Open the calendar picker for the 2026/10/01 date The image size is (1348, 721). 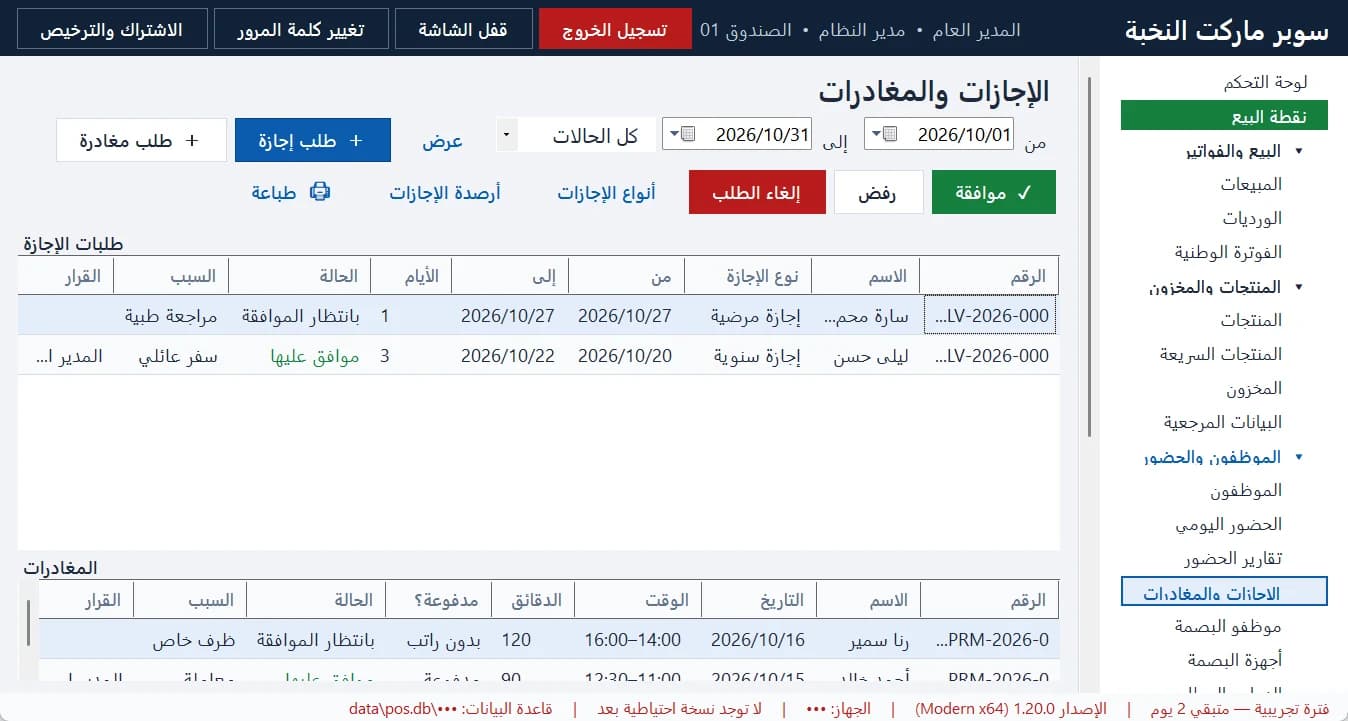click(882, 134)
